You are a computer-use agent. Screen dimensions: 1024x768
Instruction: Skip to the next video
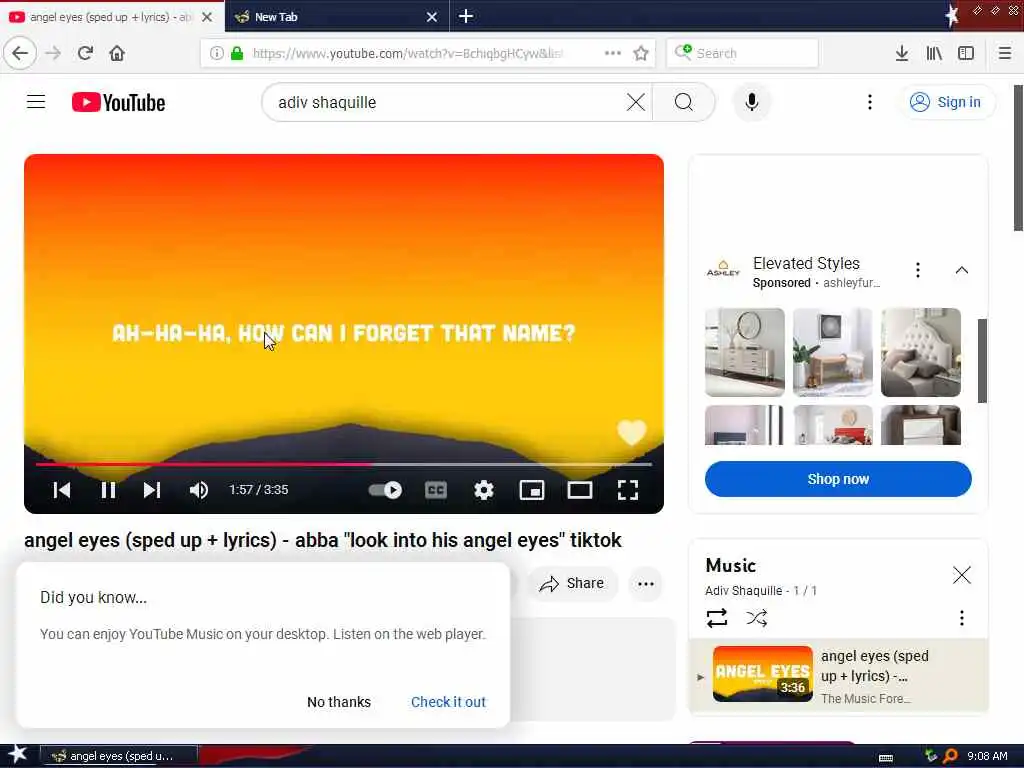[152, 490]
